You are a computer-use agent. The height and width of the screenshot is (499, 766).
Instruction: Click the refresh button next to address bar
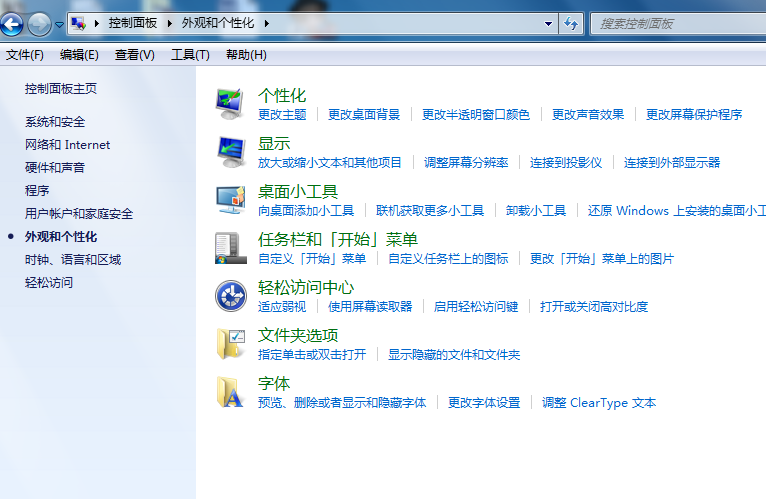point(571,23)
